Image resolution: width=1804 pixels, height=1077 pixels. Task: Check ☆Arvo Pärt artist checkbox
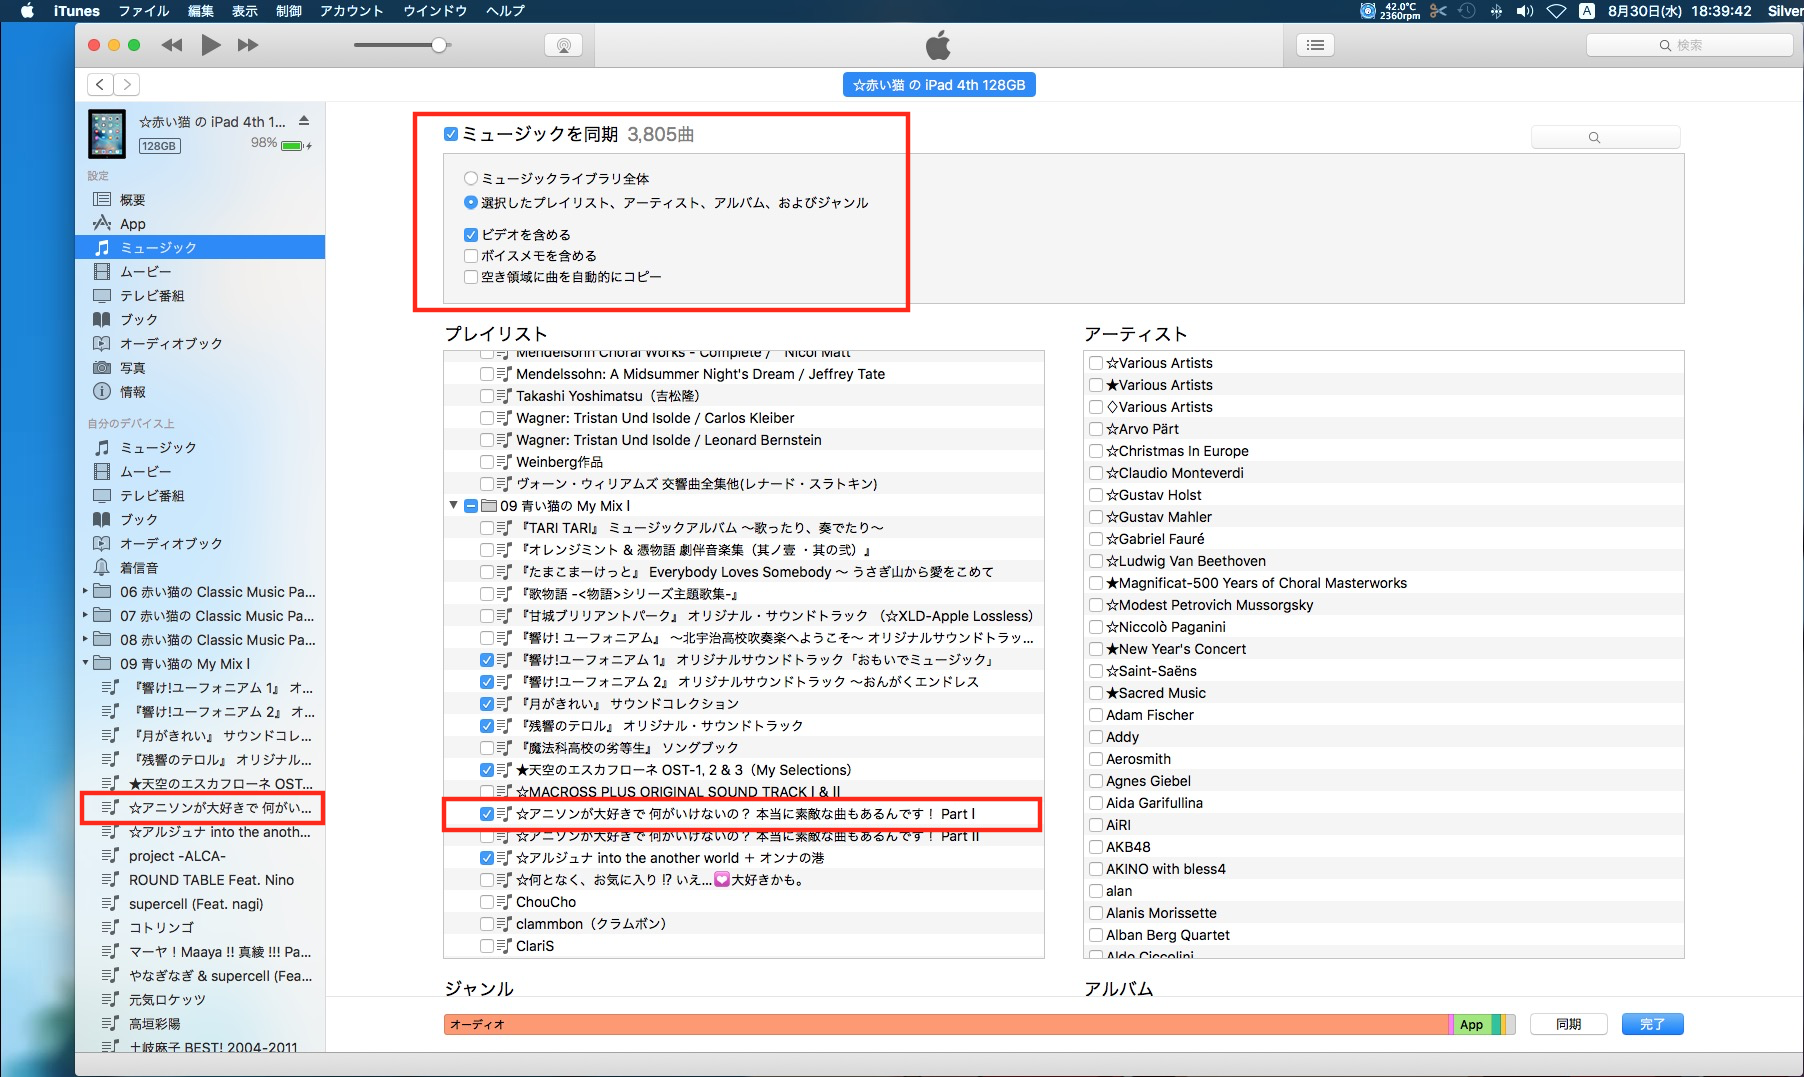(1096, 429)
